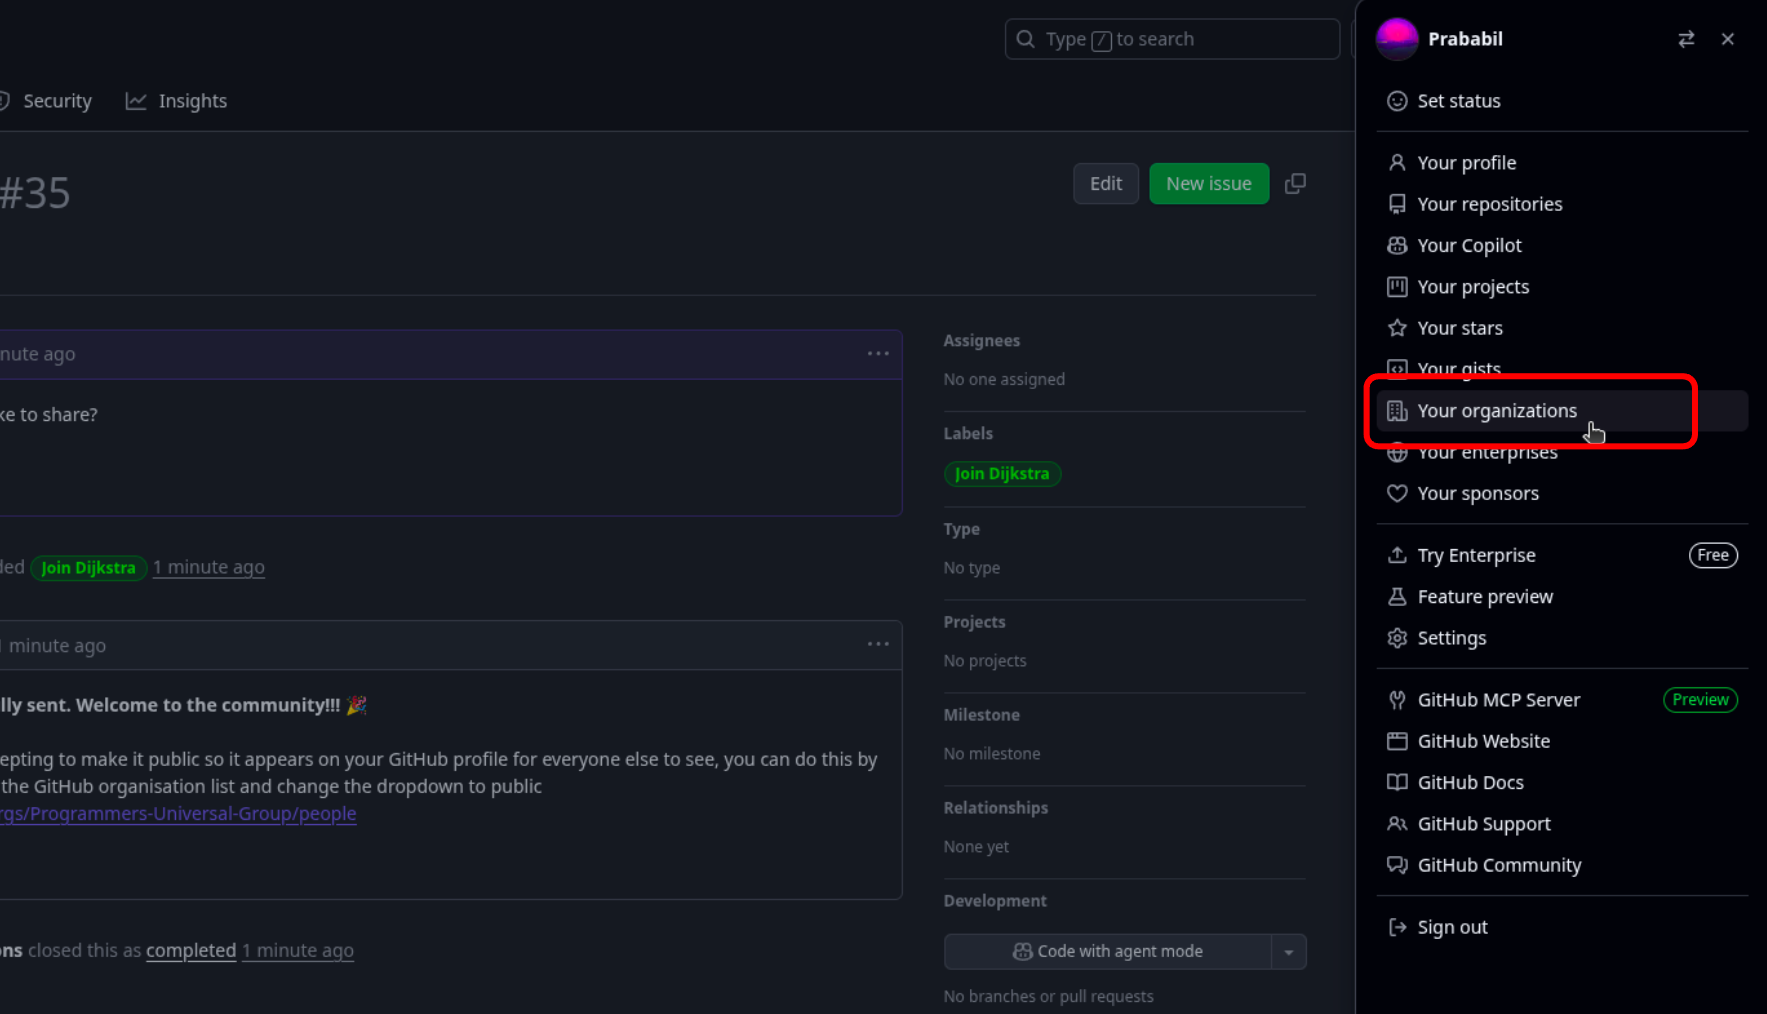1767x1014 pixels.
Task: Open the second comment kebab menu
Action: (x=878, y=644)
